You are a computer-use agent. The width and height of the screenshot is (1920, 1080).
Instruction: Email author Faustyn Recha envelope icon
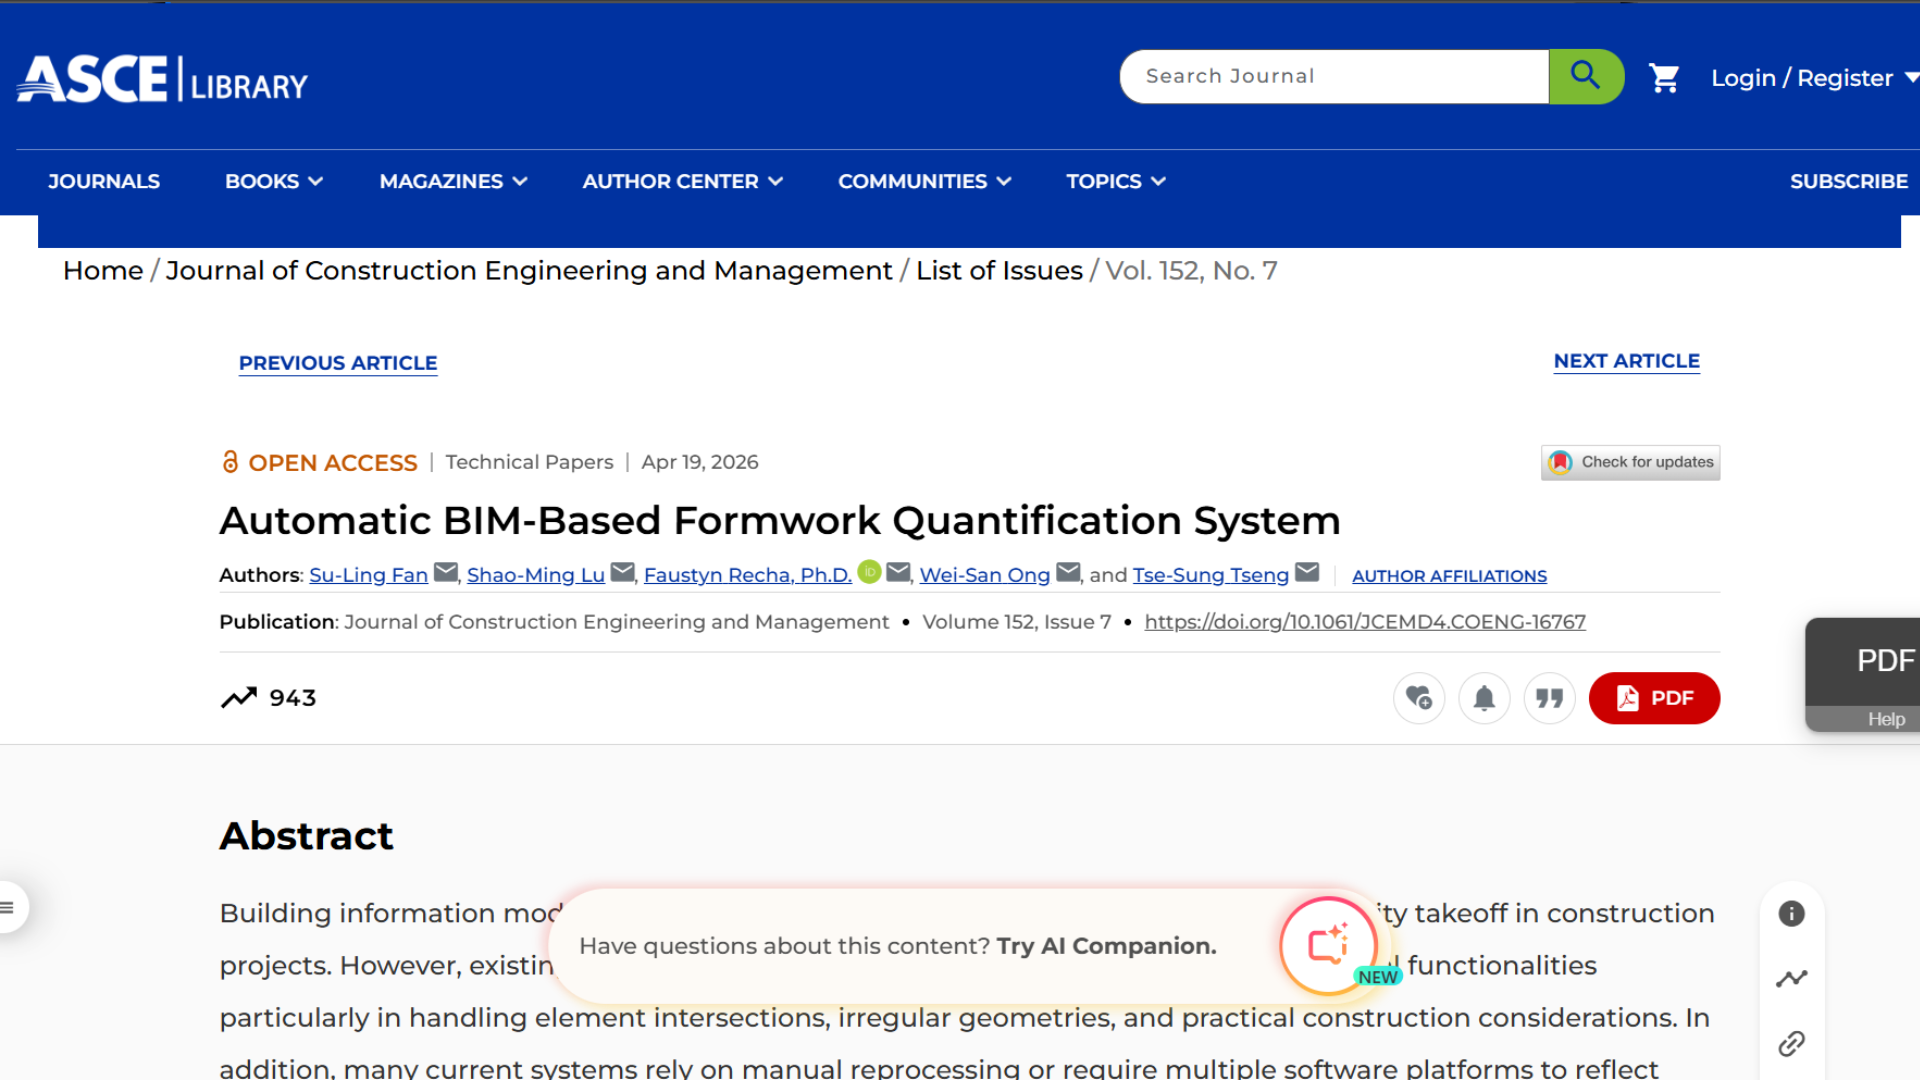click(x=898, y=572)
